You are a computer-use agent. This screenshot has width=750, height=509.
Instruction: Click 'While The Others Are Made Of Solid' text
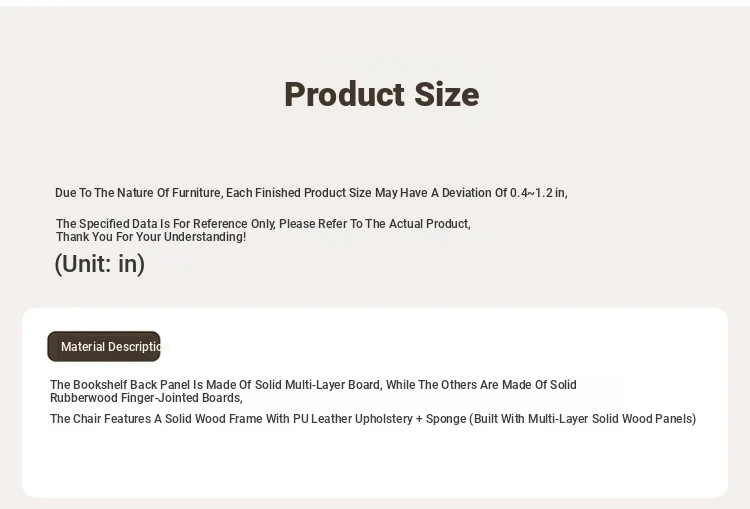pyautogui.click(x=481, y=385)
